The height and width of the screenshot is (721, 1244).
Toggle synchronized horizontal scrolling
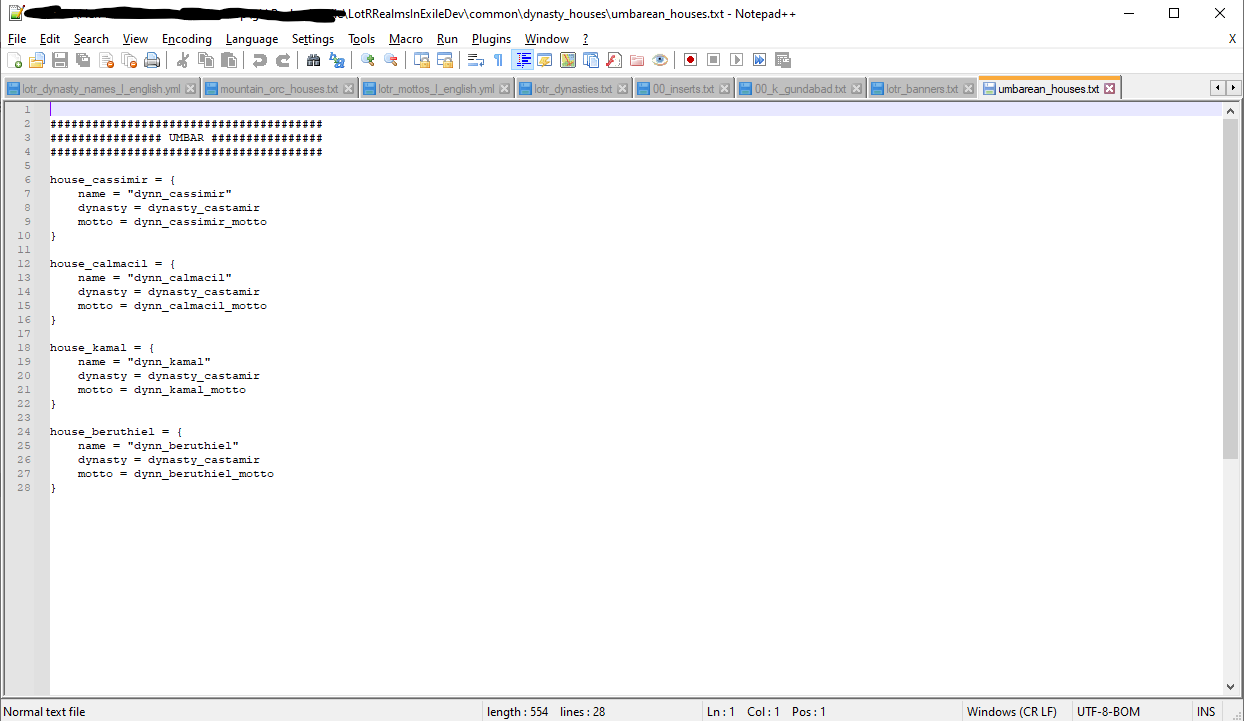click(x=445, y=60)
